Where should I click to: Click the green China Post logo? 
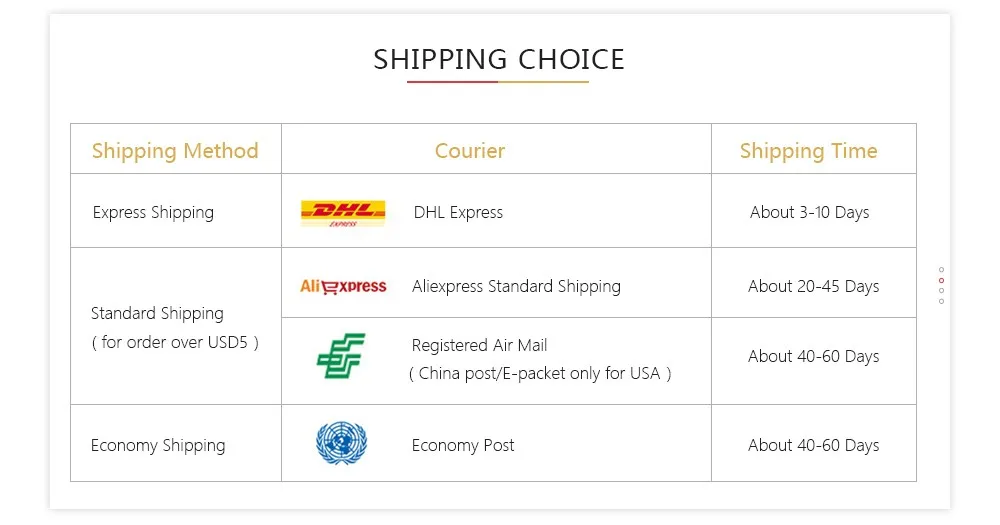click(x=340, y=357)
